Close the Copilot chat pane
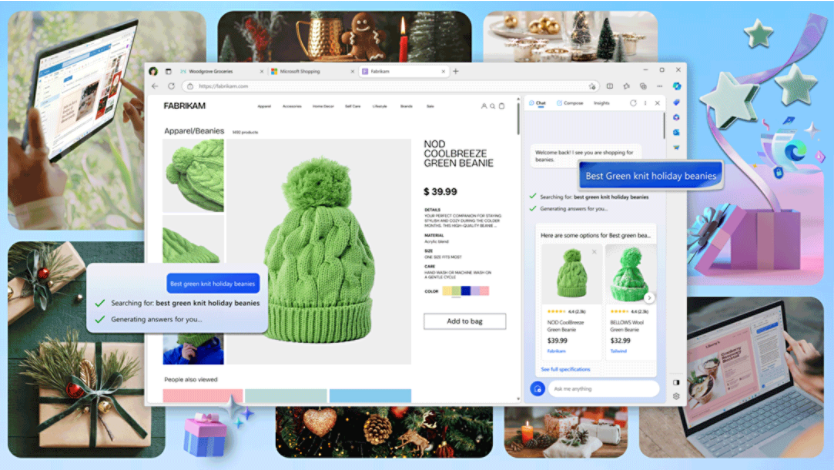 (x=657, y=103)
